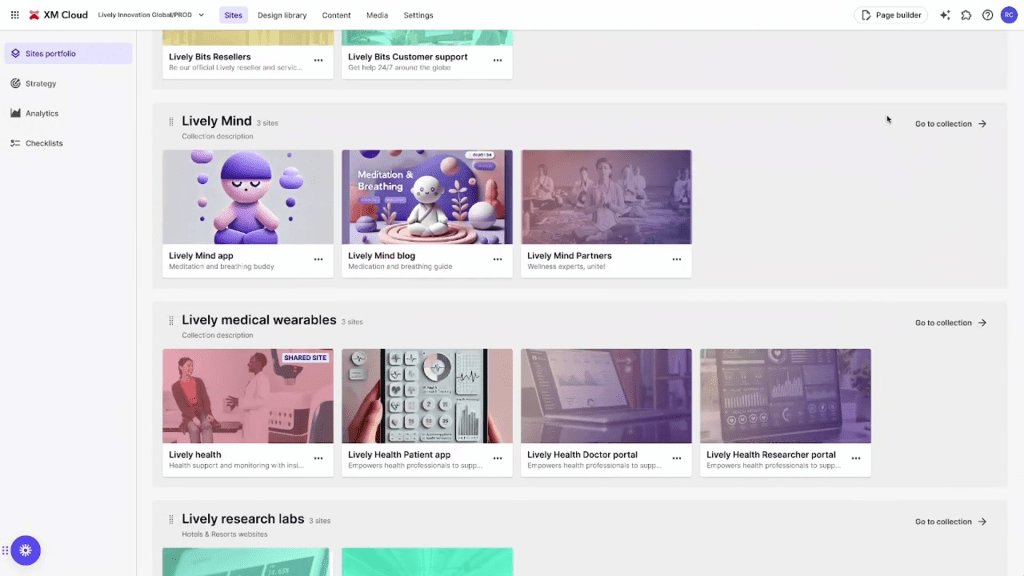Open more options for Lively Health Patient app

pyautogui.click(x=497, y=458)
